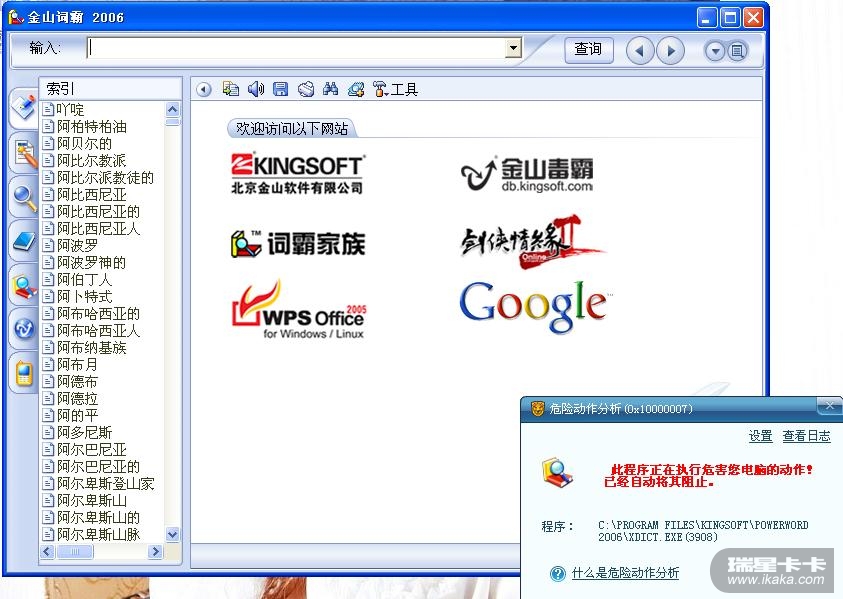Close the 危险动作分析 popup window
This screenshot has width=843, height=599.
(x=830, y=406)
